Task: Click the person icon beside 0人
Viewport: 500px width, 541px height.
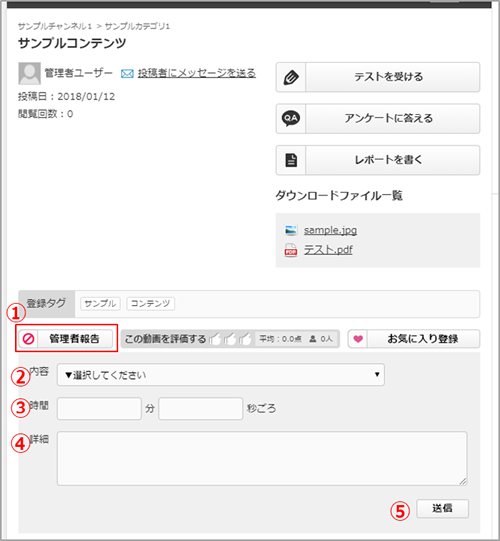Action: point(313,339)
